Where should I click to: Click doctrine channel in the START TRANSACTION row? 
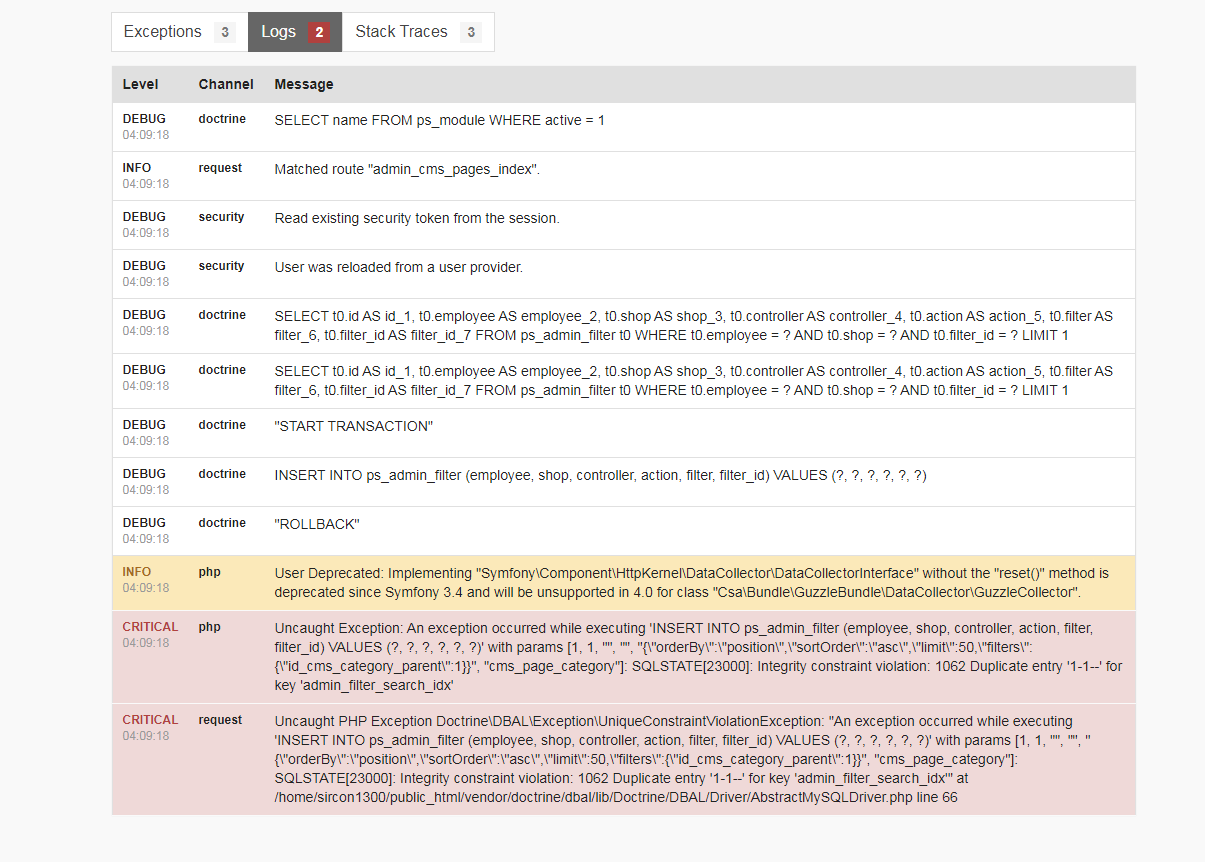click(x=222, y=425)
